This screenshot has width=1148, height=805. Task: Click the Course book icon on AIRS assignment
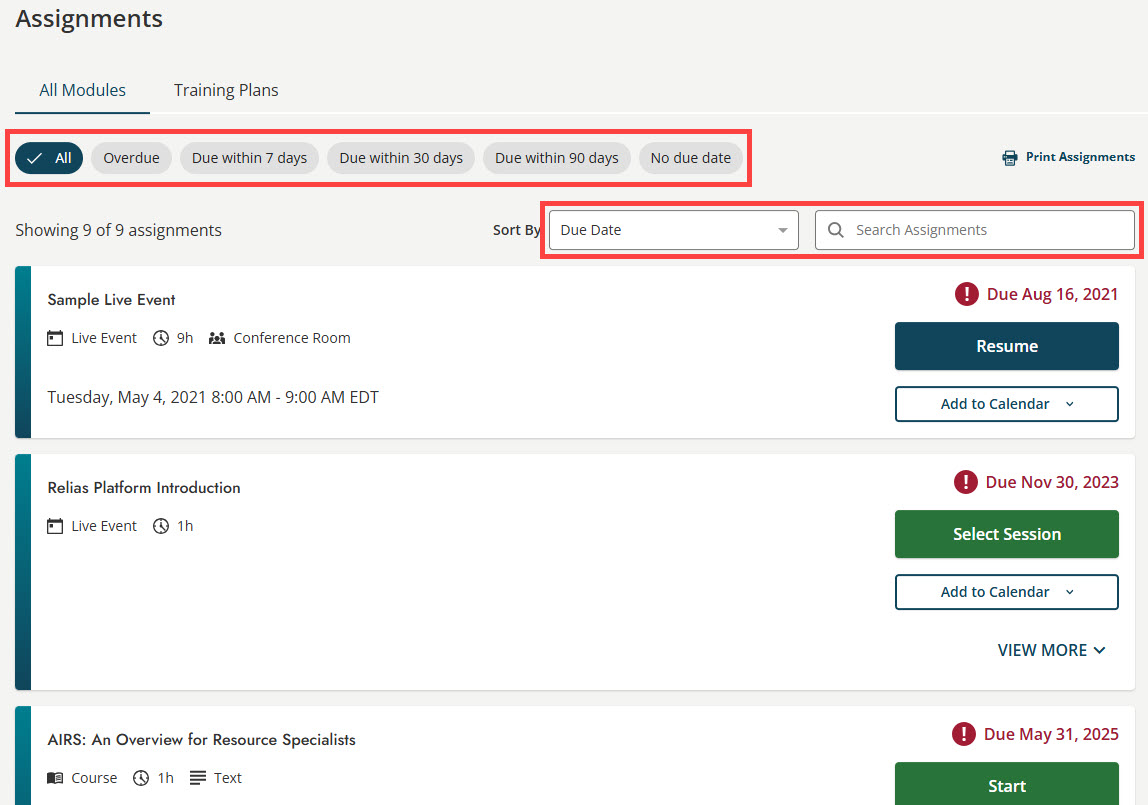55,777
